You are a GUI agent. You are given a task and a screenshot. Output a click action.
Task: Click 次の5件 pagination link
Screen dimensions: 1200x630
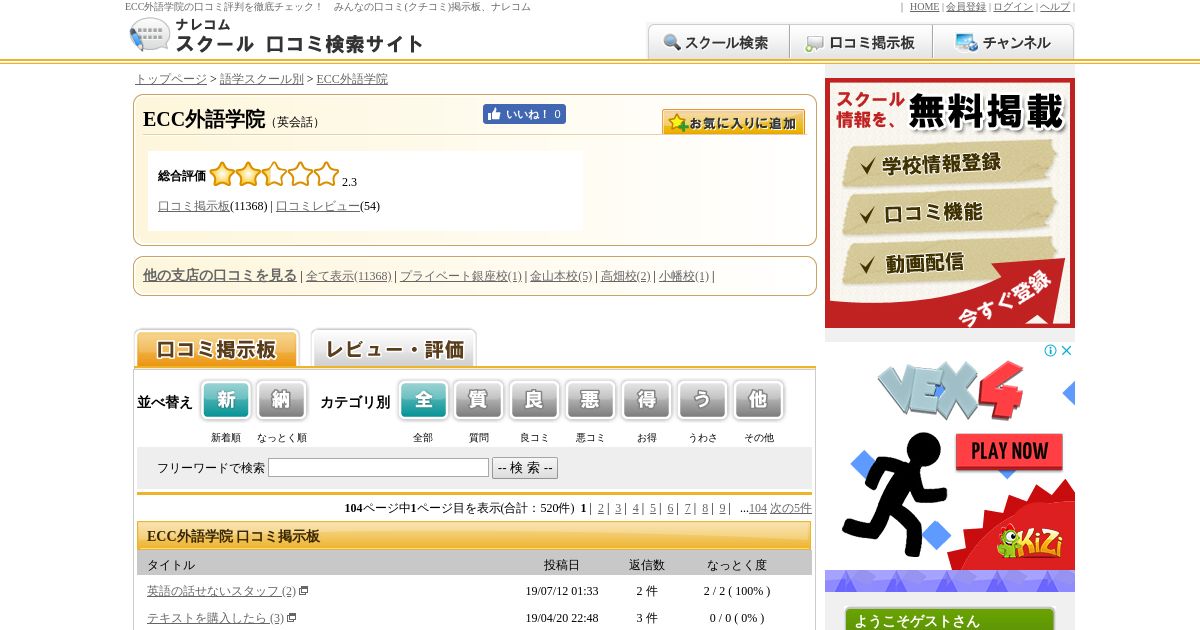[x=791, y=508]
